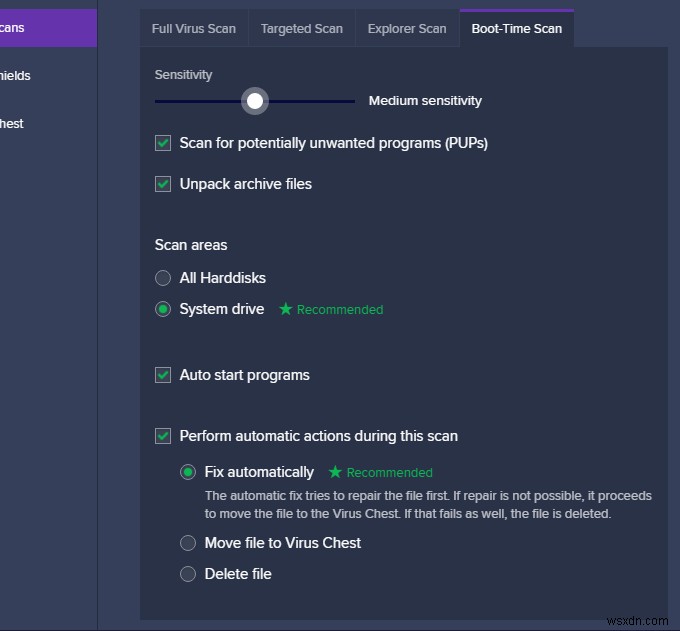Click the Medium sensitivity label
This screenshot has height=631, width=680.
[425, 101]
